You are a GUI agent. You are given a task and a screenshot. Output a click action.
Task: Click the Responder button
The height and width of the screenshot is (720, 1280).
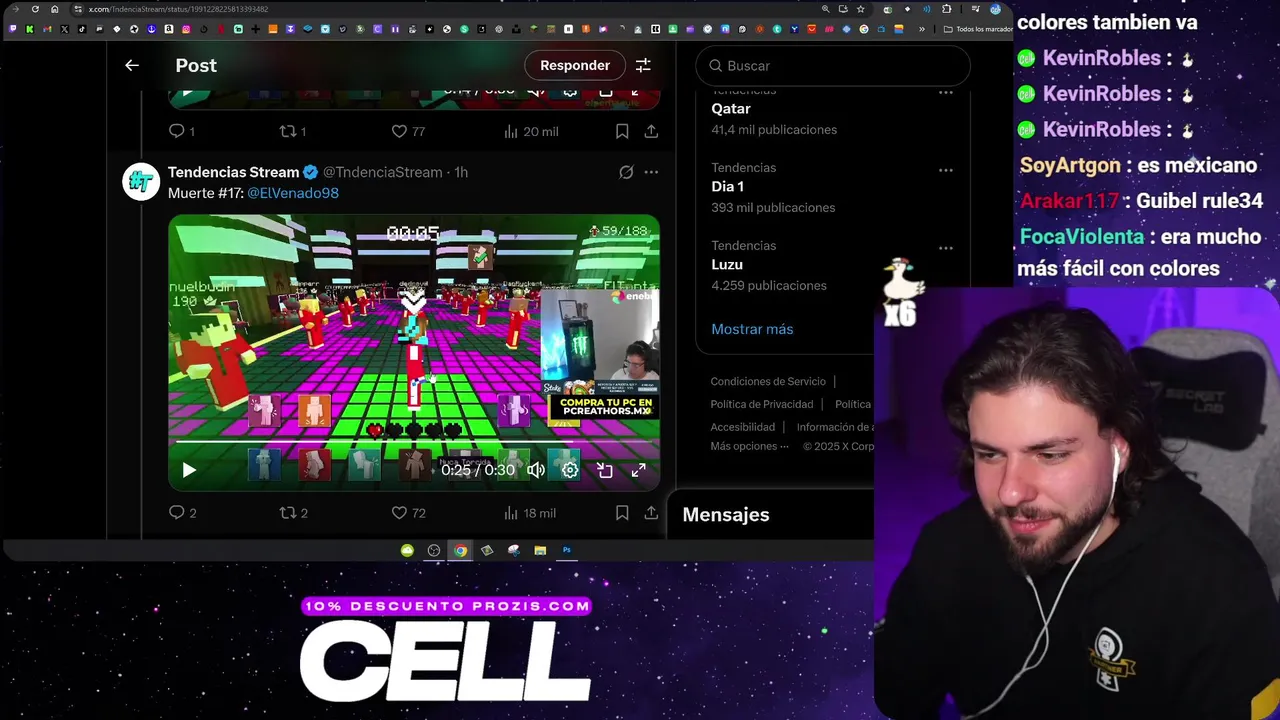575,65
